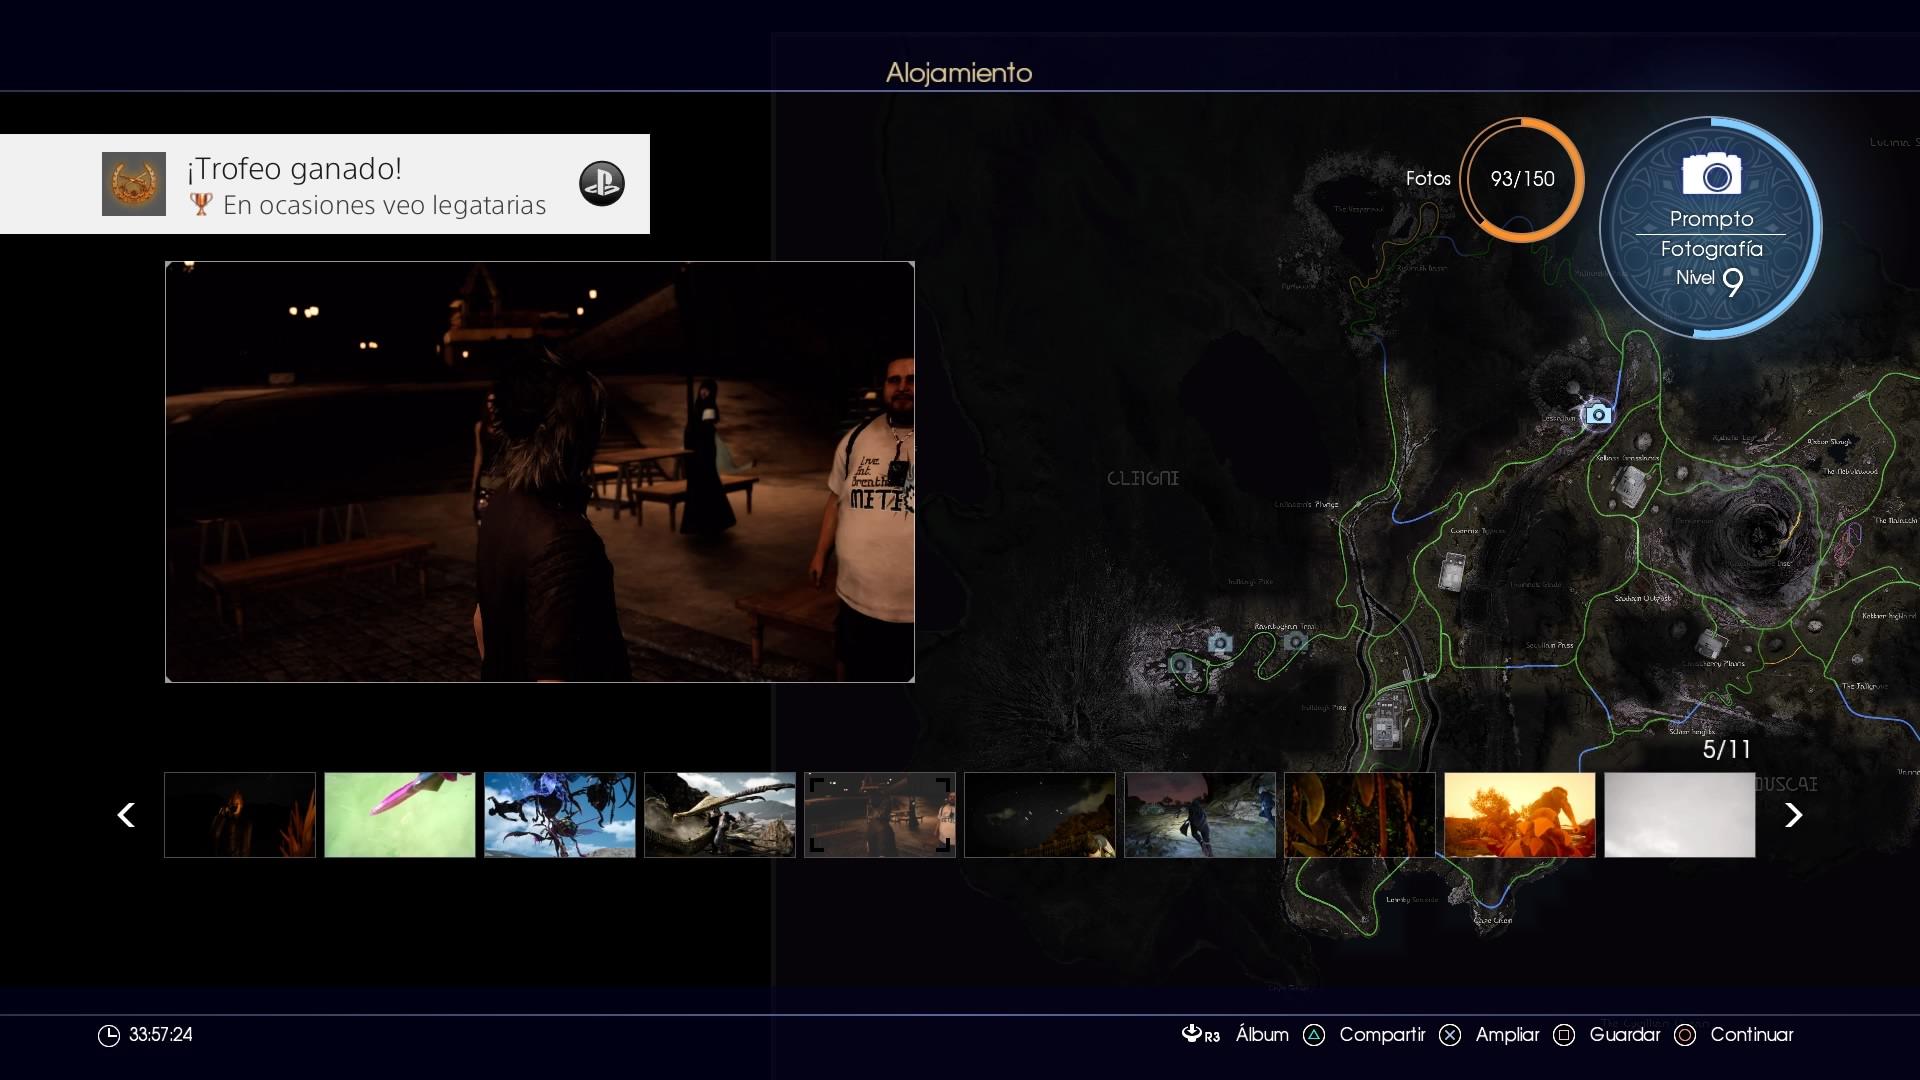Click the Alojamiento header title
The image size is (1920, 1080).
coord(958,72)
